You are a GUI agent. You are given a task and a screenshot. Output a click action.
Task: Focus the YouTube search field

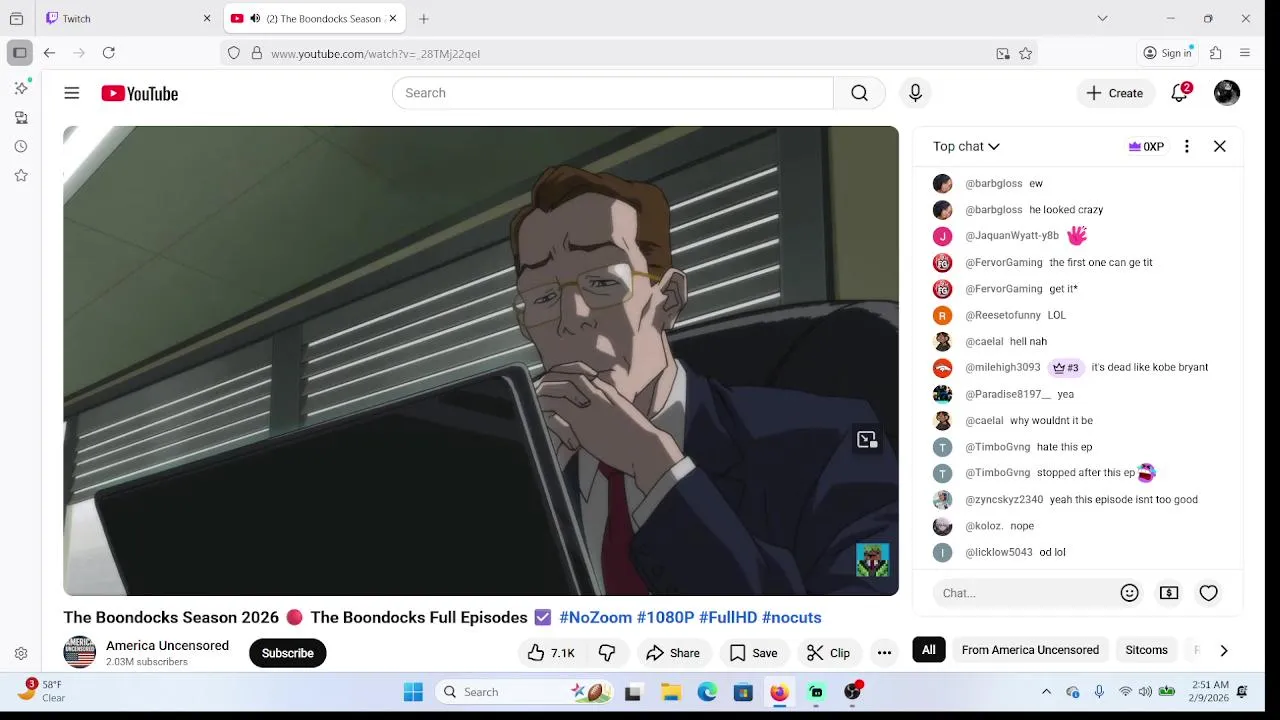point(612,93)
